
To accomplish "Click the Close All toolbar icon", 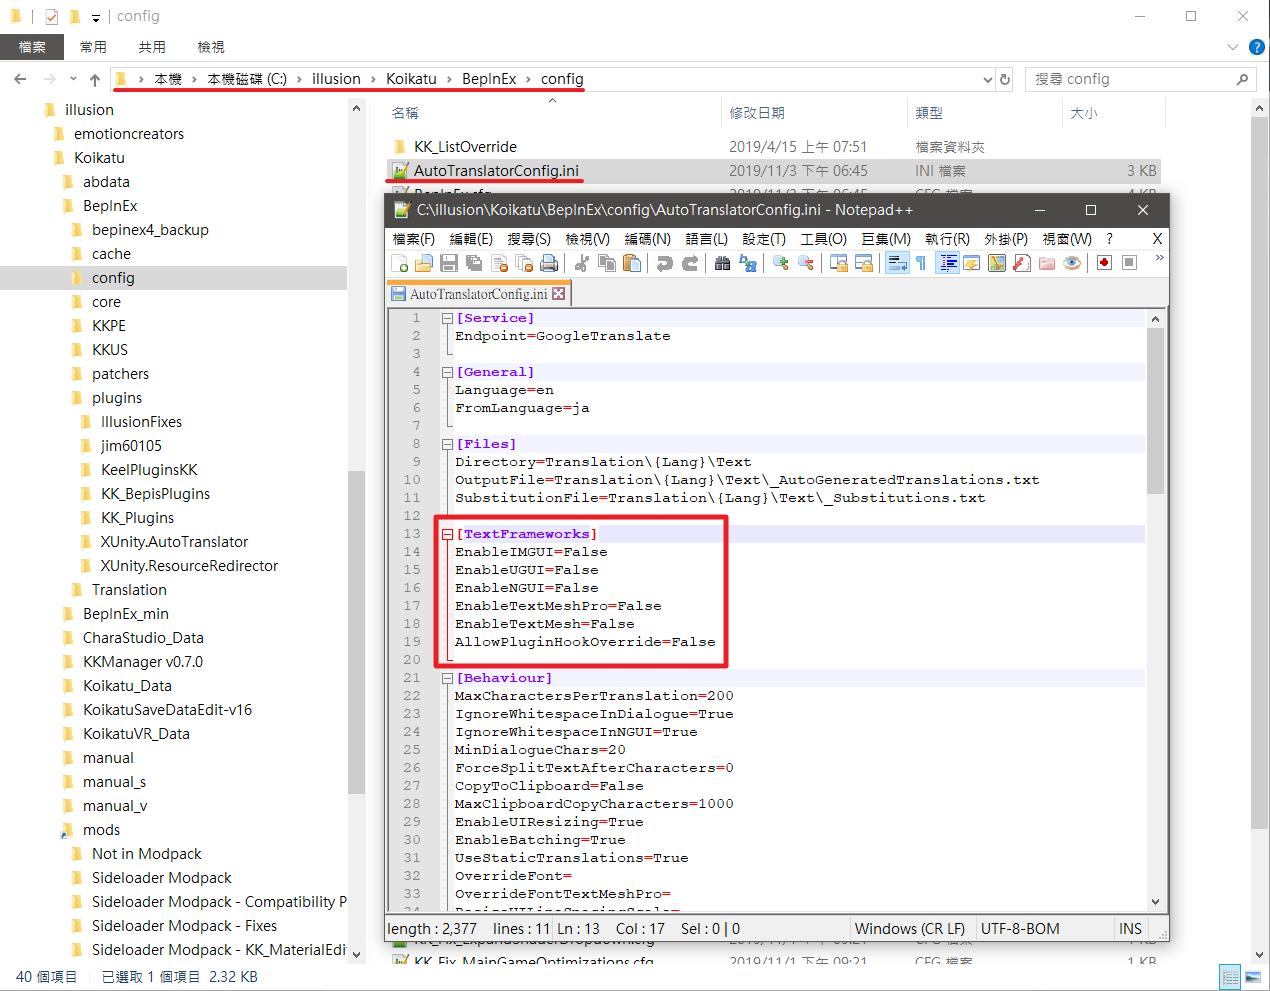I will (x=524, y=263).
